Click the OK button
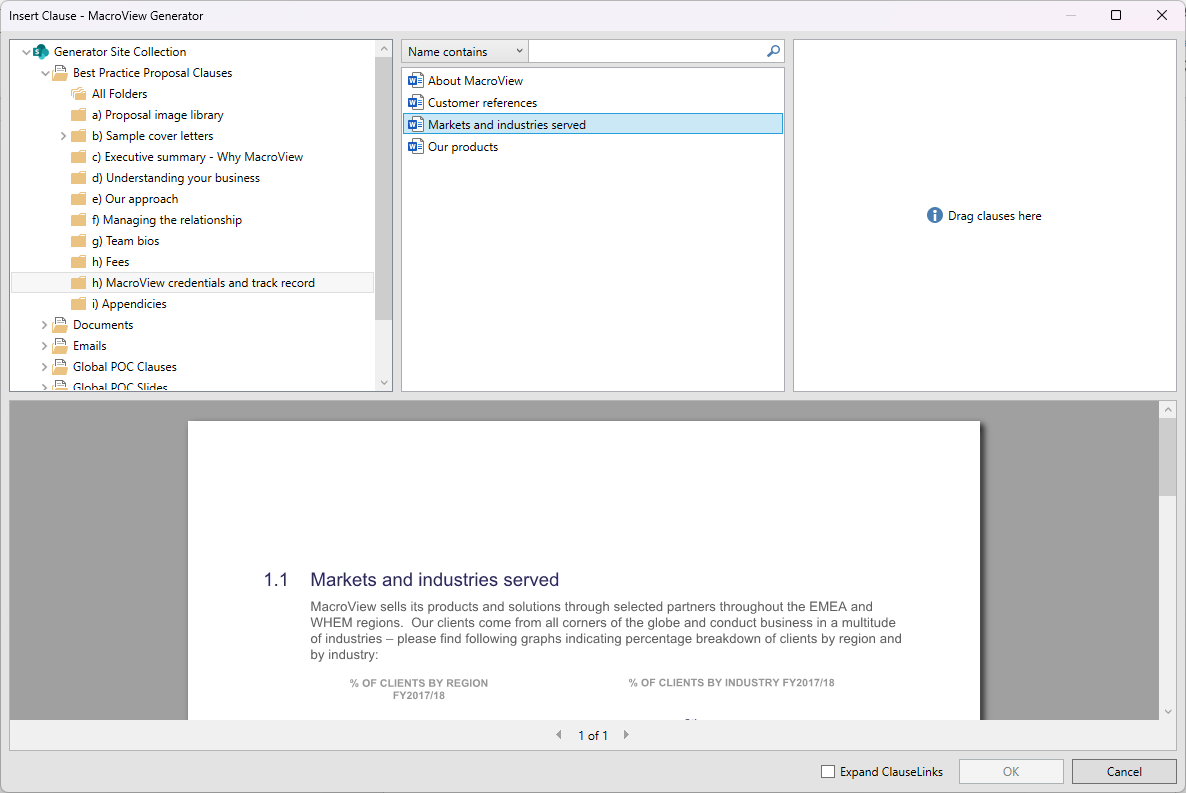The image size is (1186, 793). pyautogui.click(x=1011, y=772)
